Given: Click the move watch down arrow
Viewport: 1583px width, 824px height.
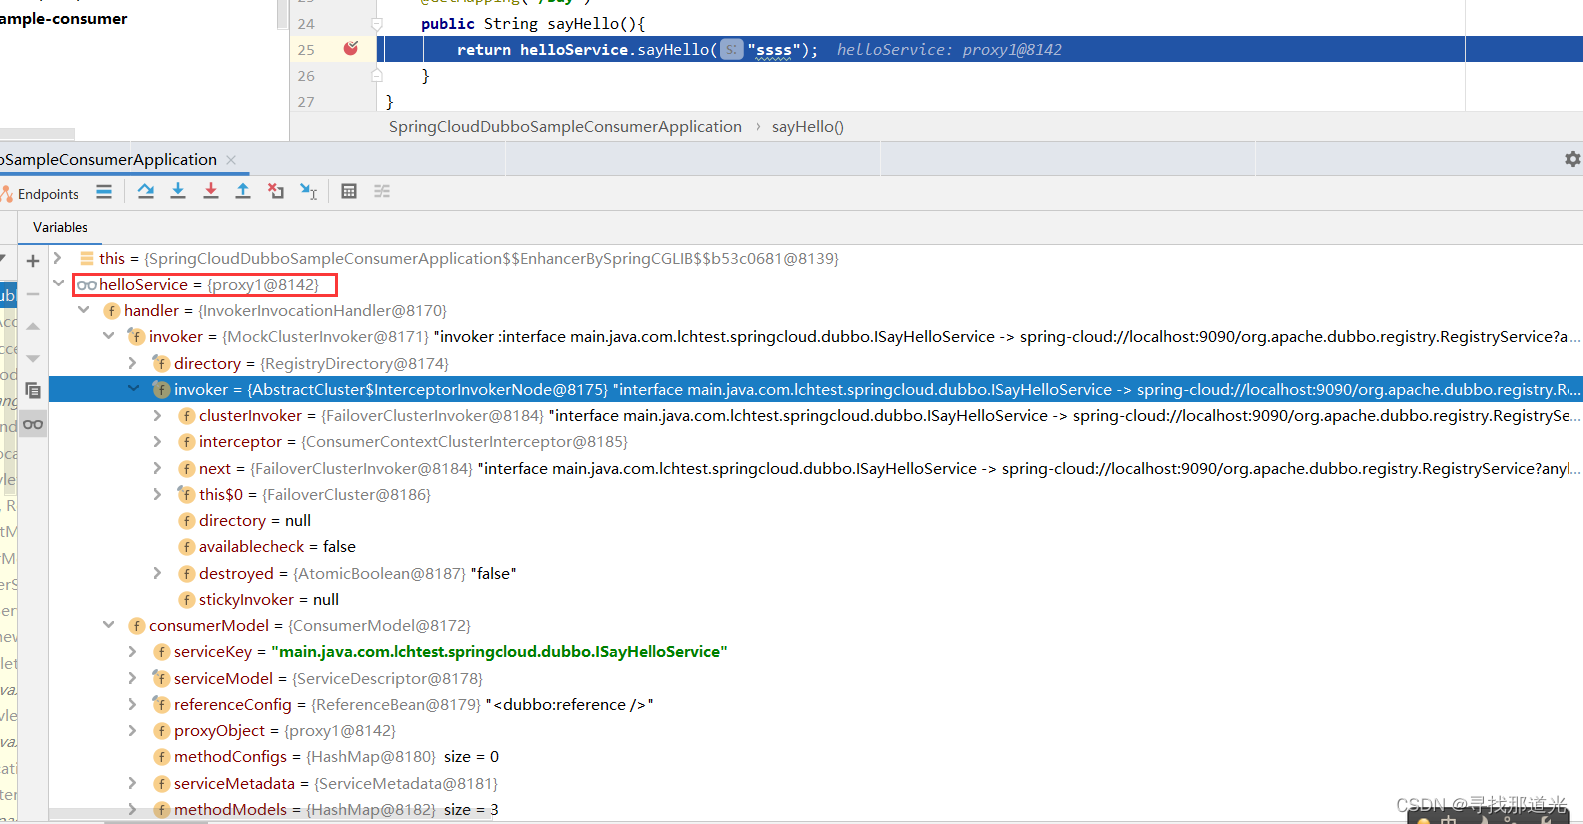Looking at the screenshot, I should [x=33, y=358].
